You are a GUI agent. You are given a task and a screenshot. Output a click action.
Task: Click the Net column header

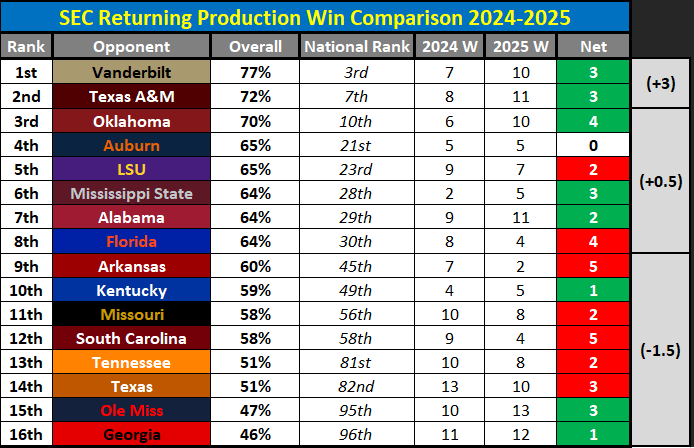click(592, 47)
